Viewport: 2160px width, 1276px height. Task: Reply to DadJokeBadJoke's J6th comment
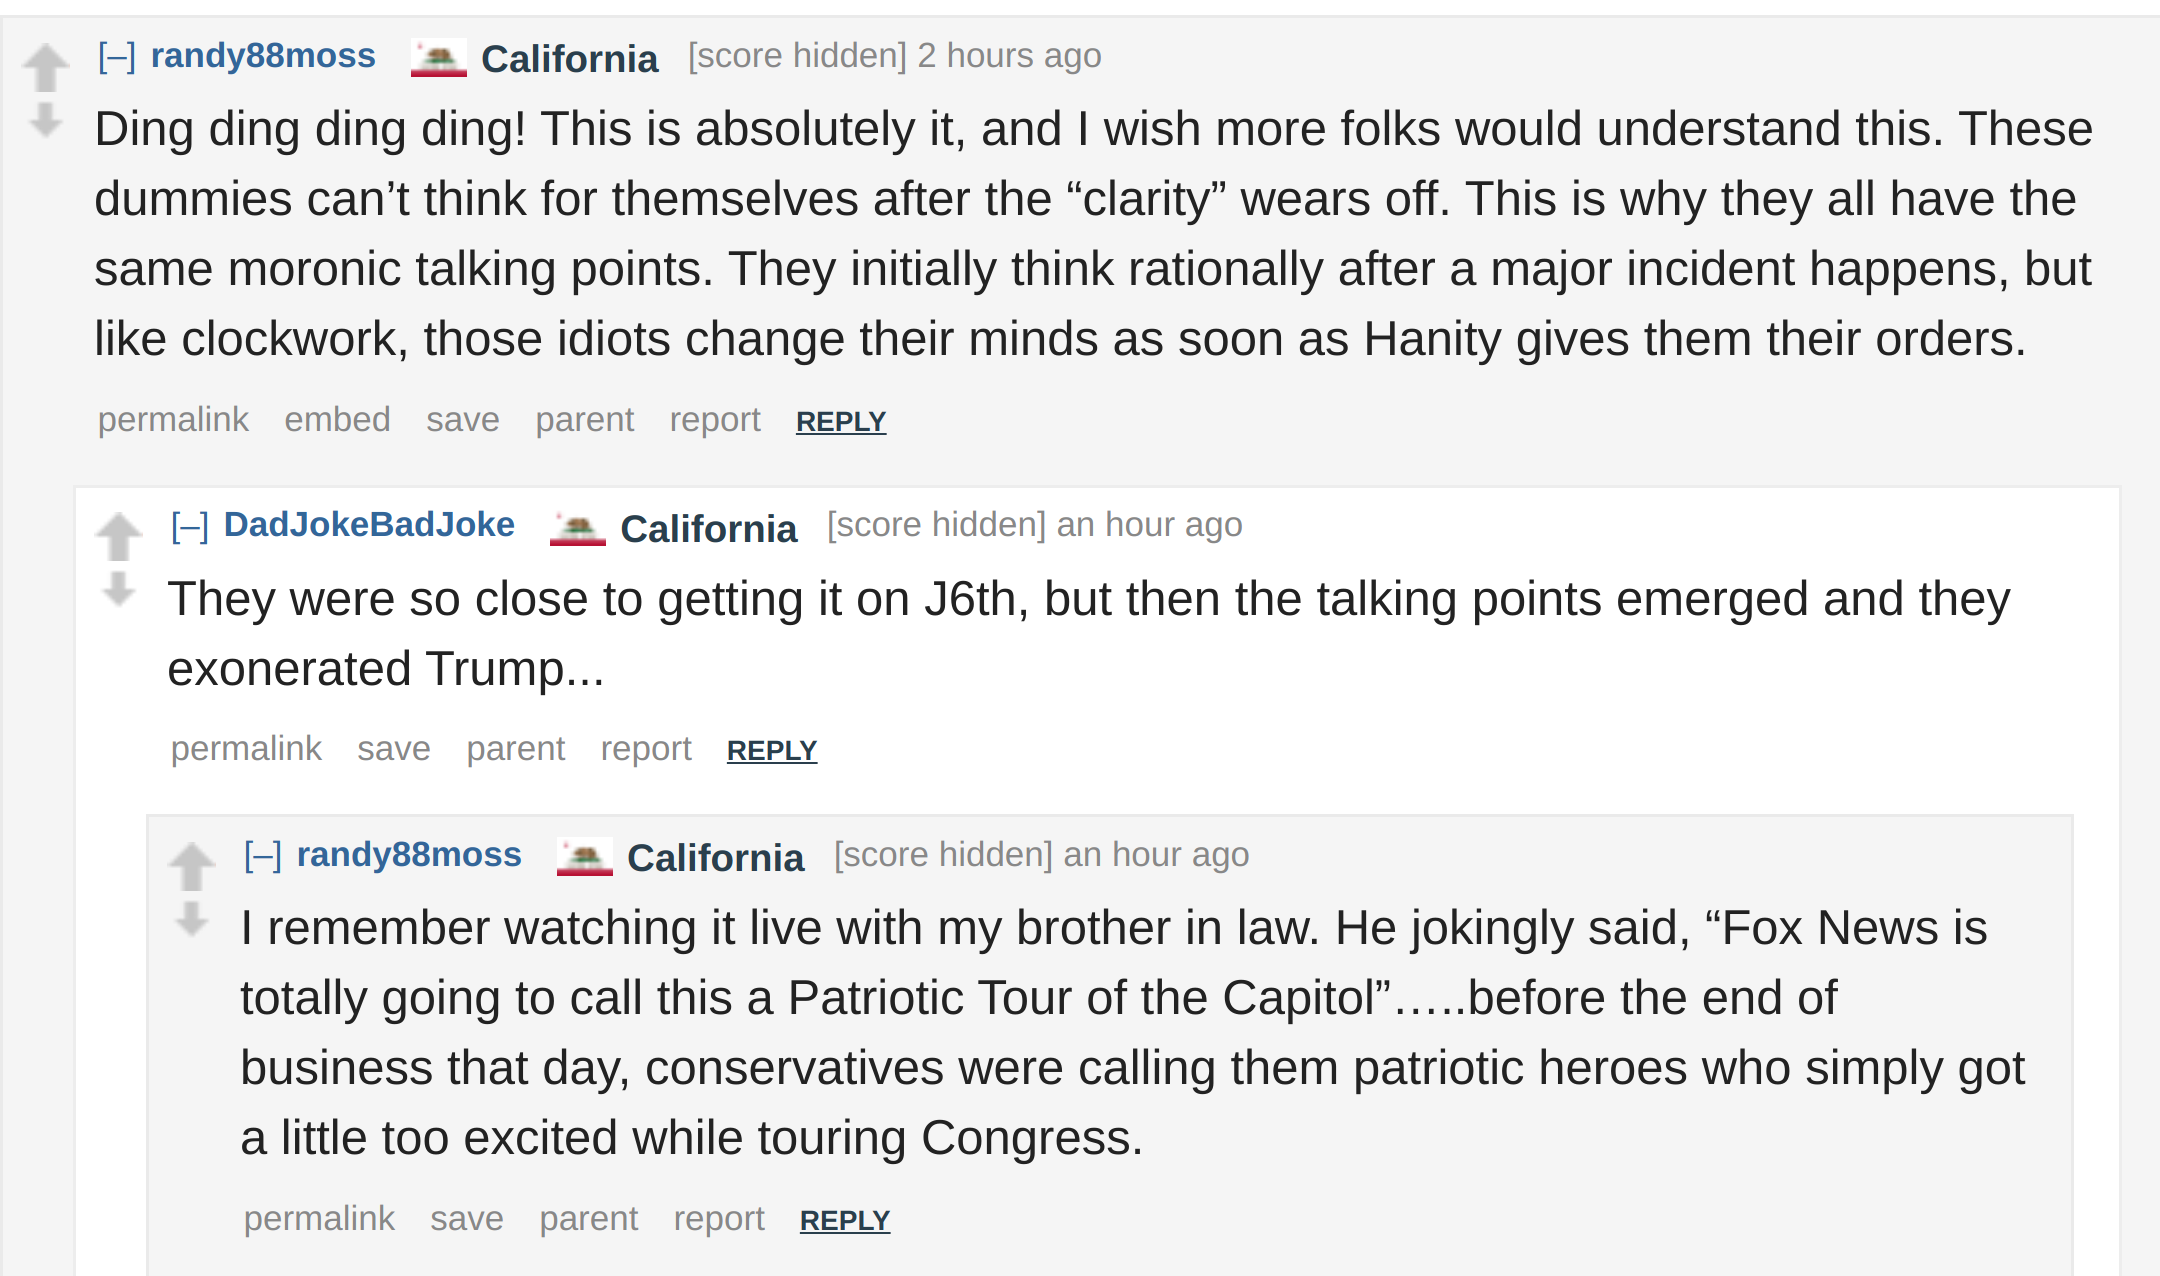pos(772,750)
